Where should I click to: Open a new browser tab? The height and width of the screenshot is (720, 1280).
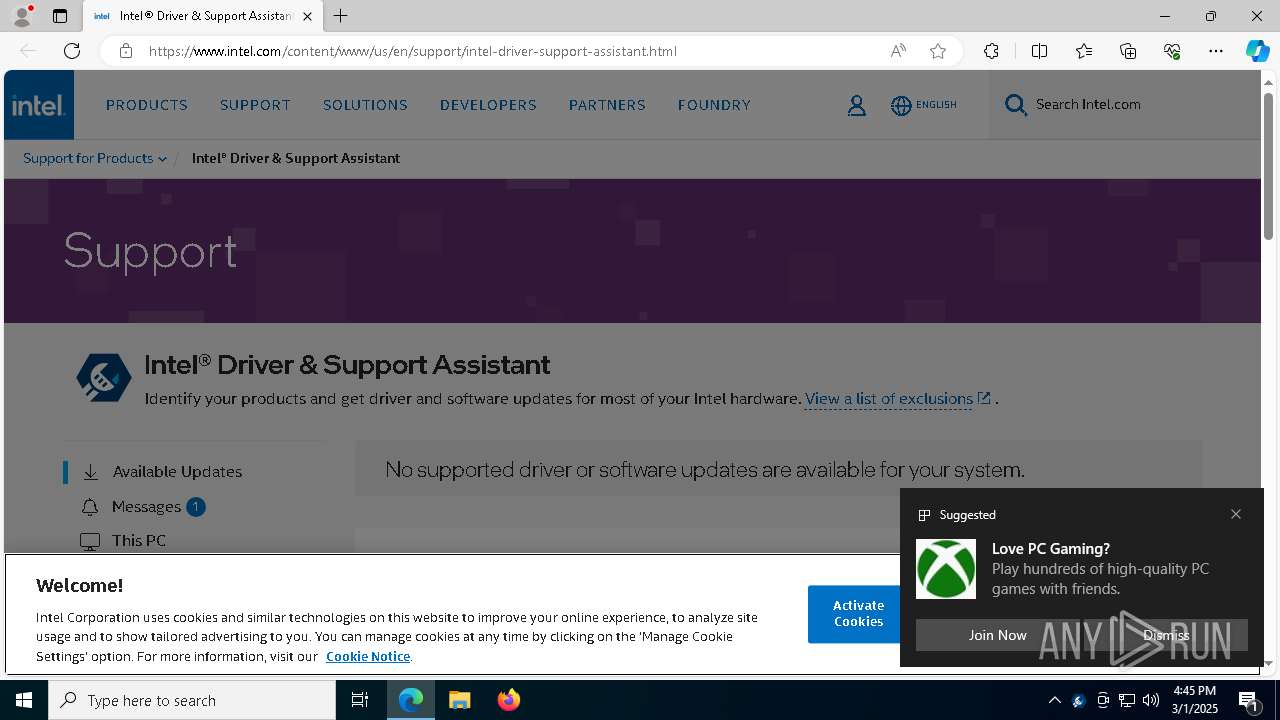[341, 16]
